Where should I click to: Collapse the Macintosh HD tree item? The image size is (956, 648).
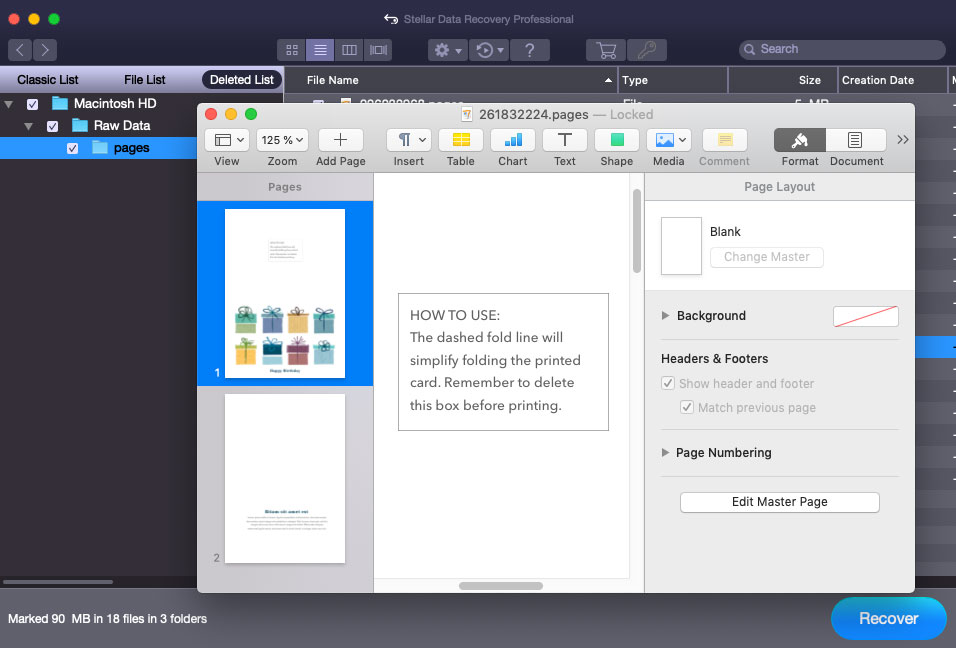point(9,104)
